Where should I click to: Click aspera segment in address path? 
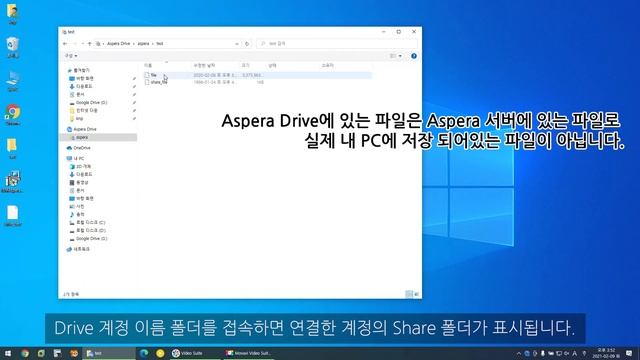(143, 44)
